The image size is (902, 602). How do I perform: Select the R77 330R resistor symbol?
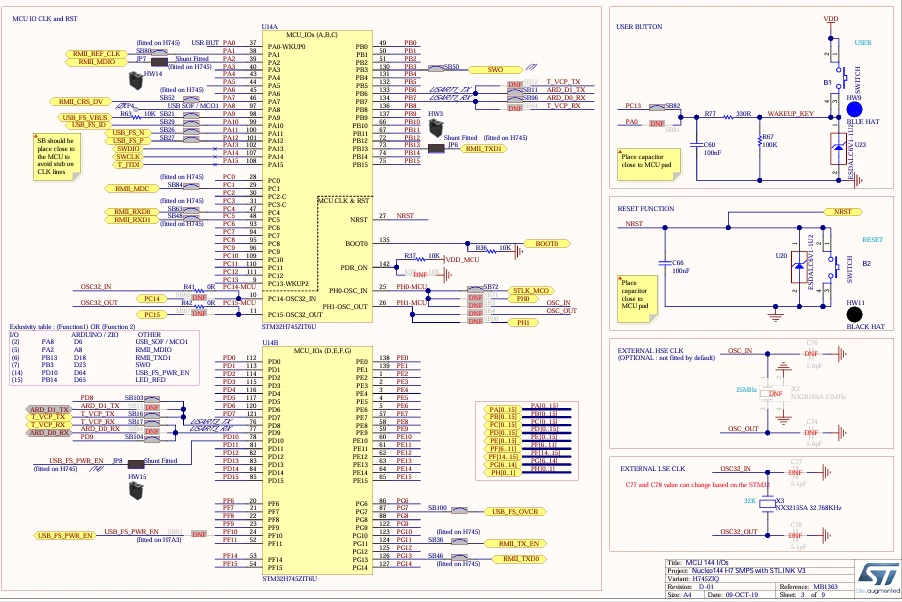(728, 117)
